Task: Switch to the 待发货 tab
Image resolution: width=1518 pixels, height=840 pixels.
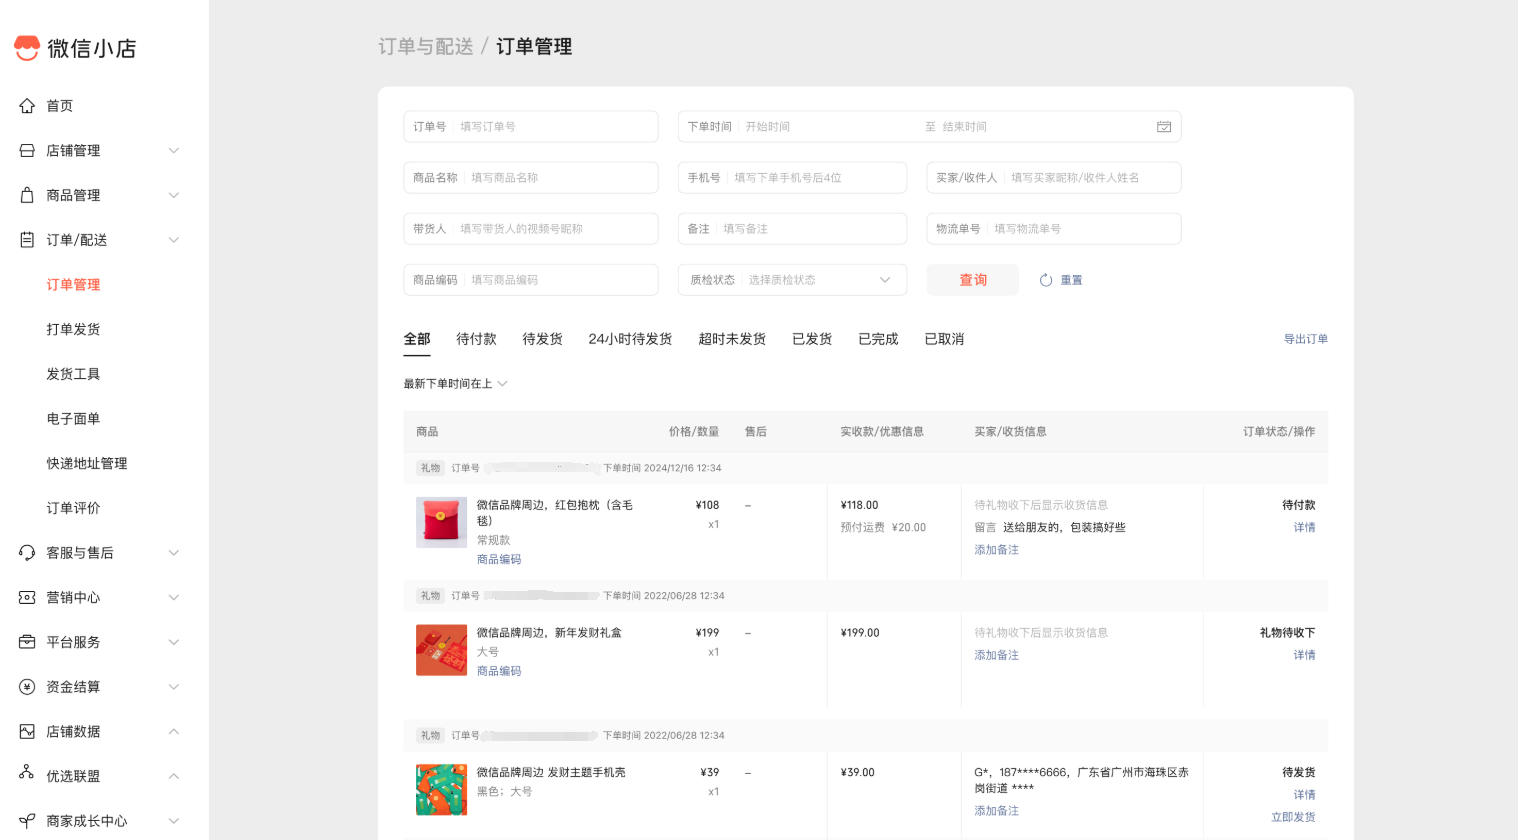Action: (542, 339)
